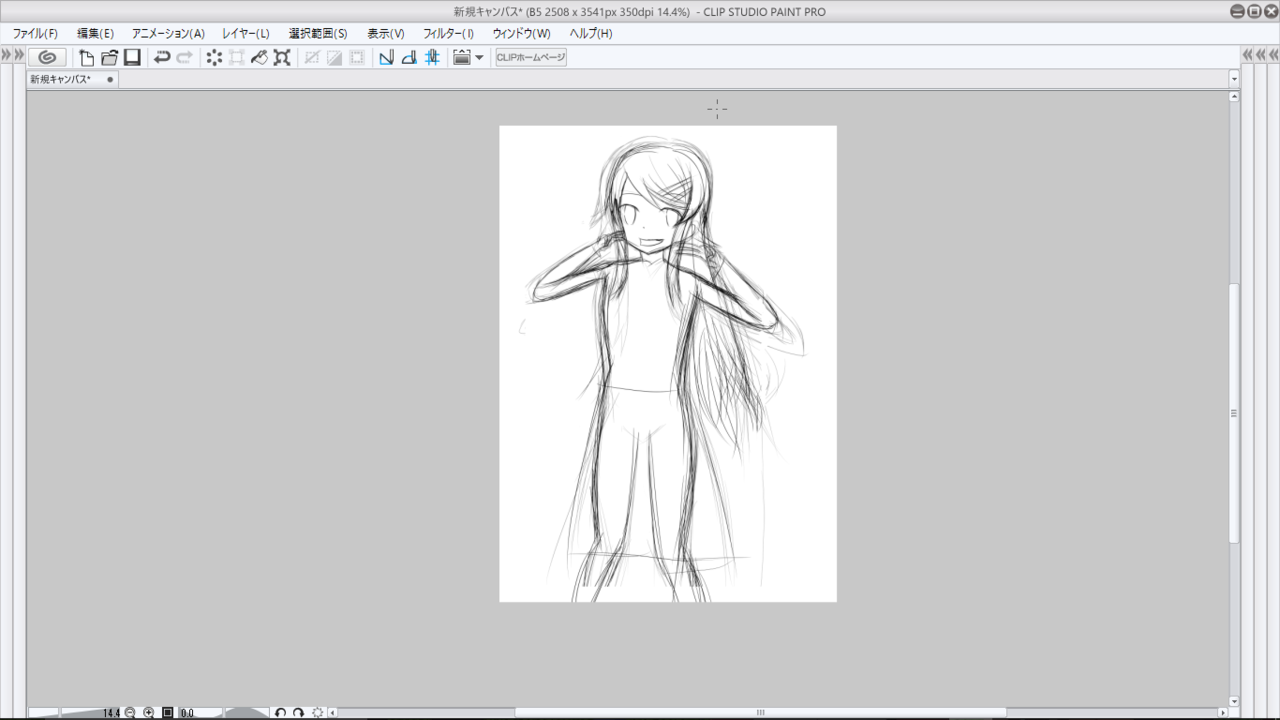The width and height of the screenshot is (1280, 720).
Task: Rotate canvas right icon
Action: coord(298,712)
